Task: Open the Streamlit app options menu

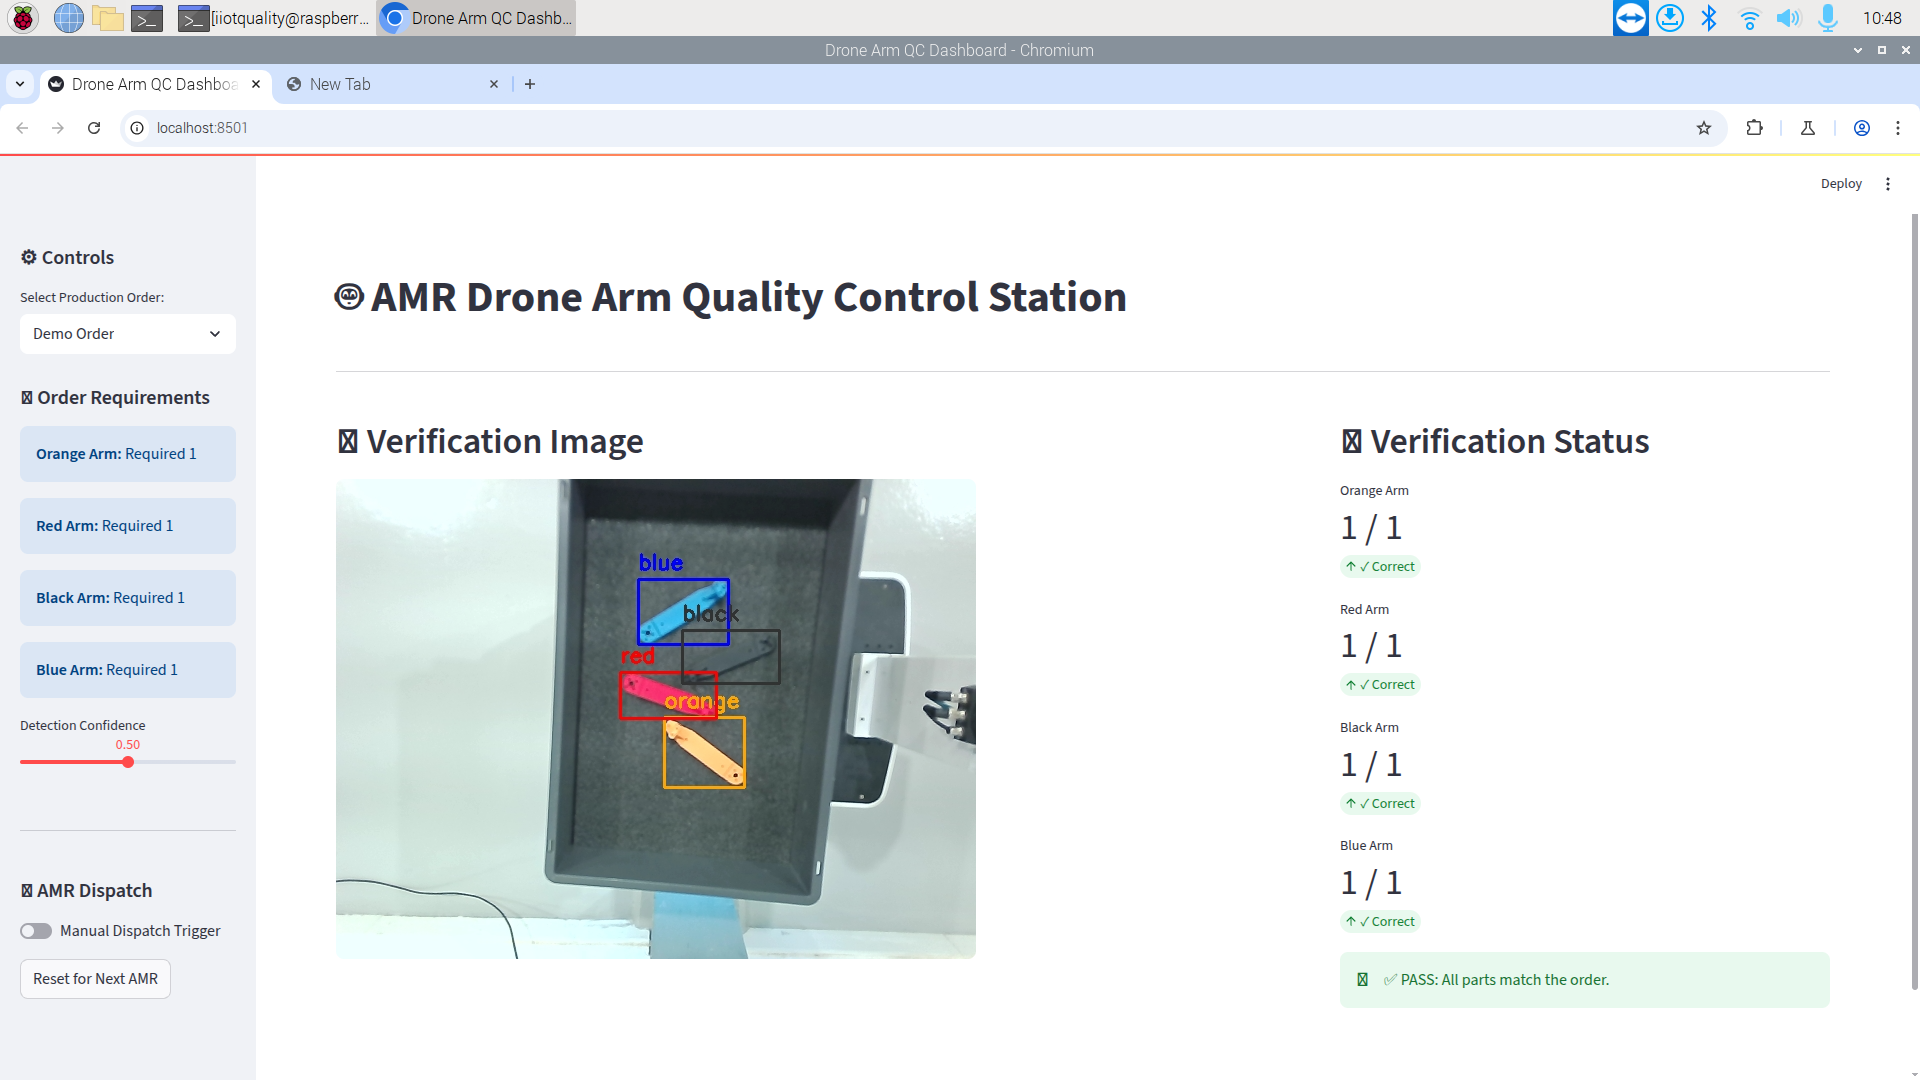Action: (x=1888, y=183)
